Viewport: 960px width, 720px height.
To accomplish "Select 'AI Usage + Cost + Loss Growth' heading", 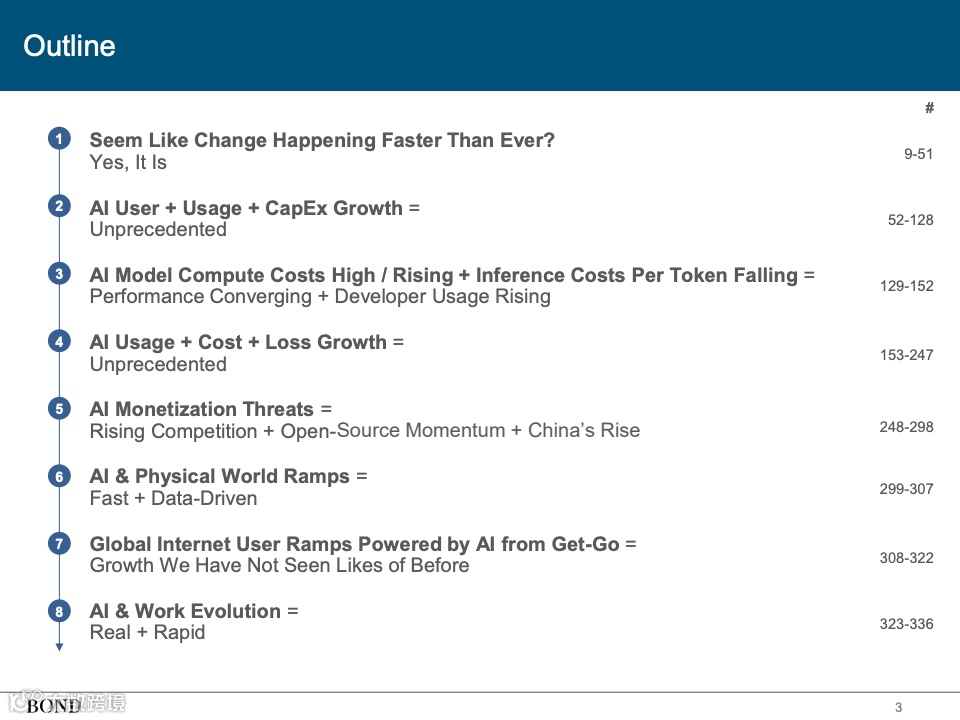I will 238,342.
